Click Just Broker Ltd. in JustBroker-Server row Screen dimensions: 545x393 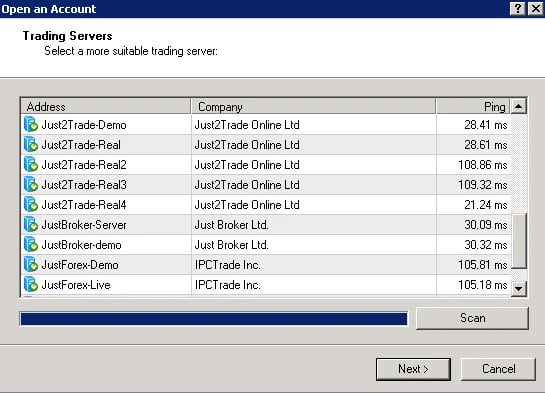click(x=231, y=225)
